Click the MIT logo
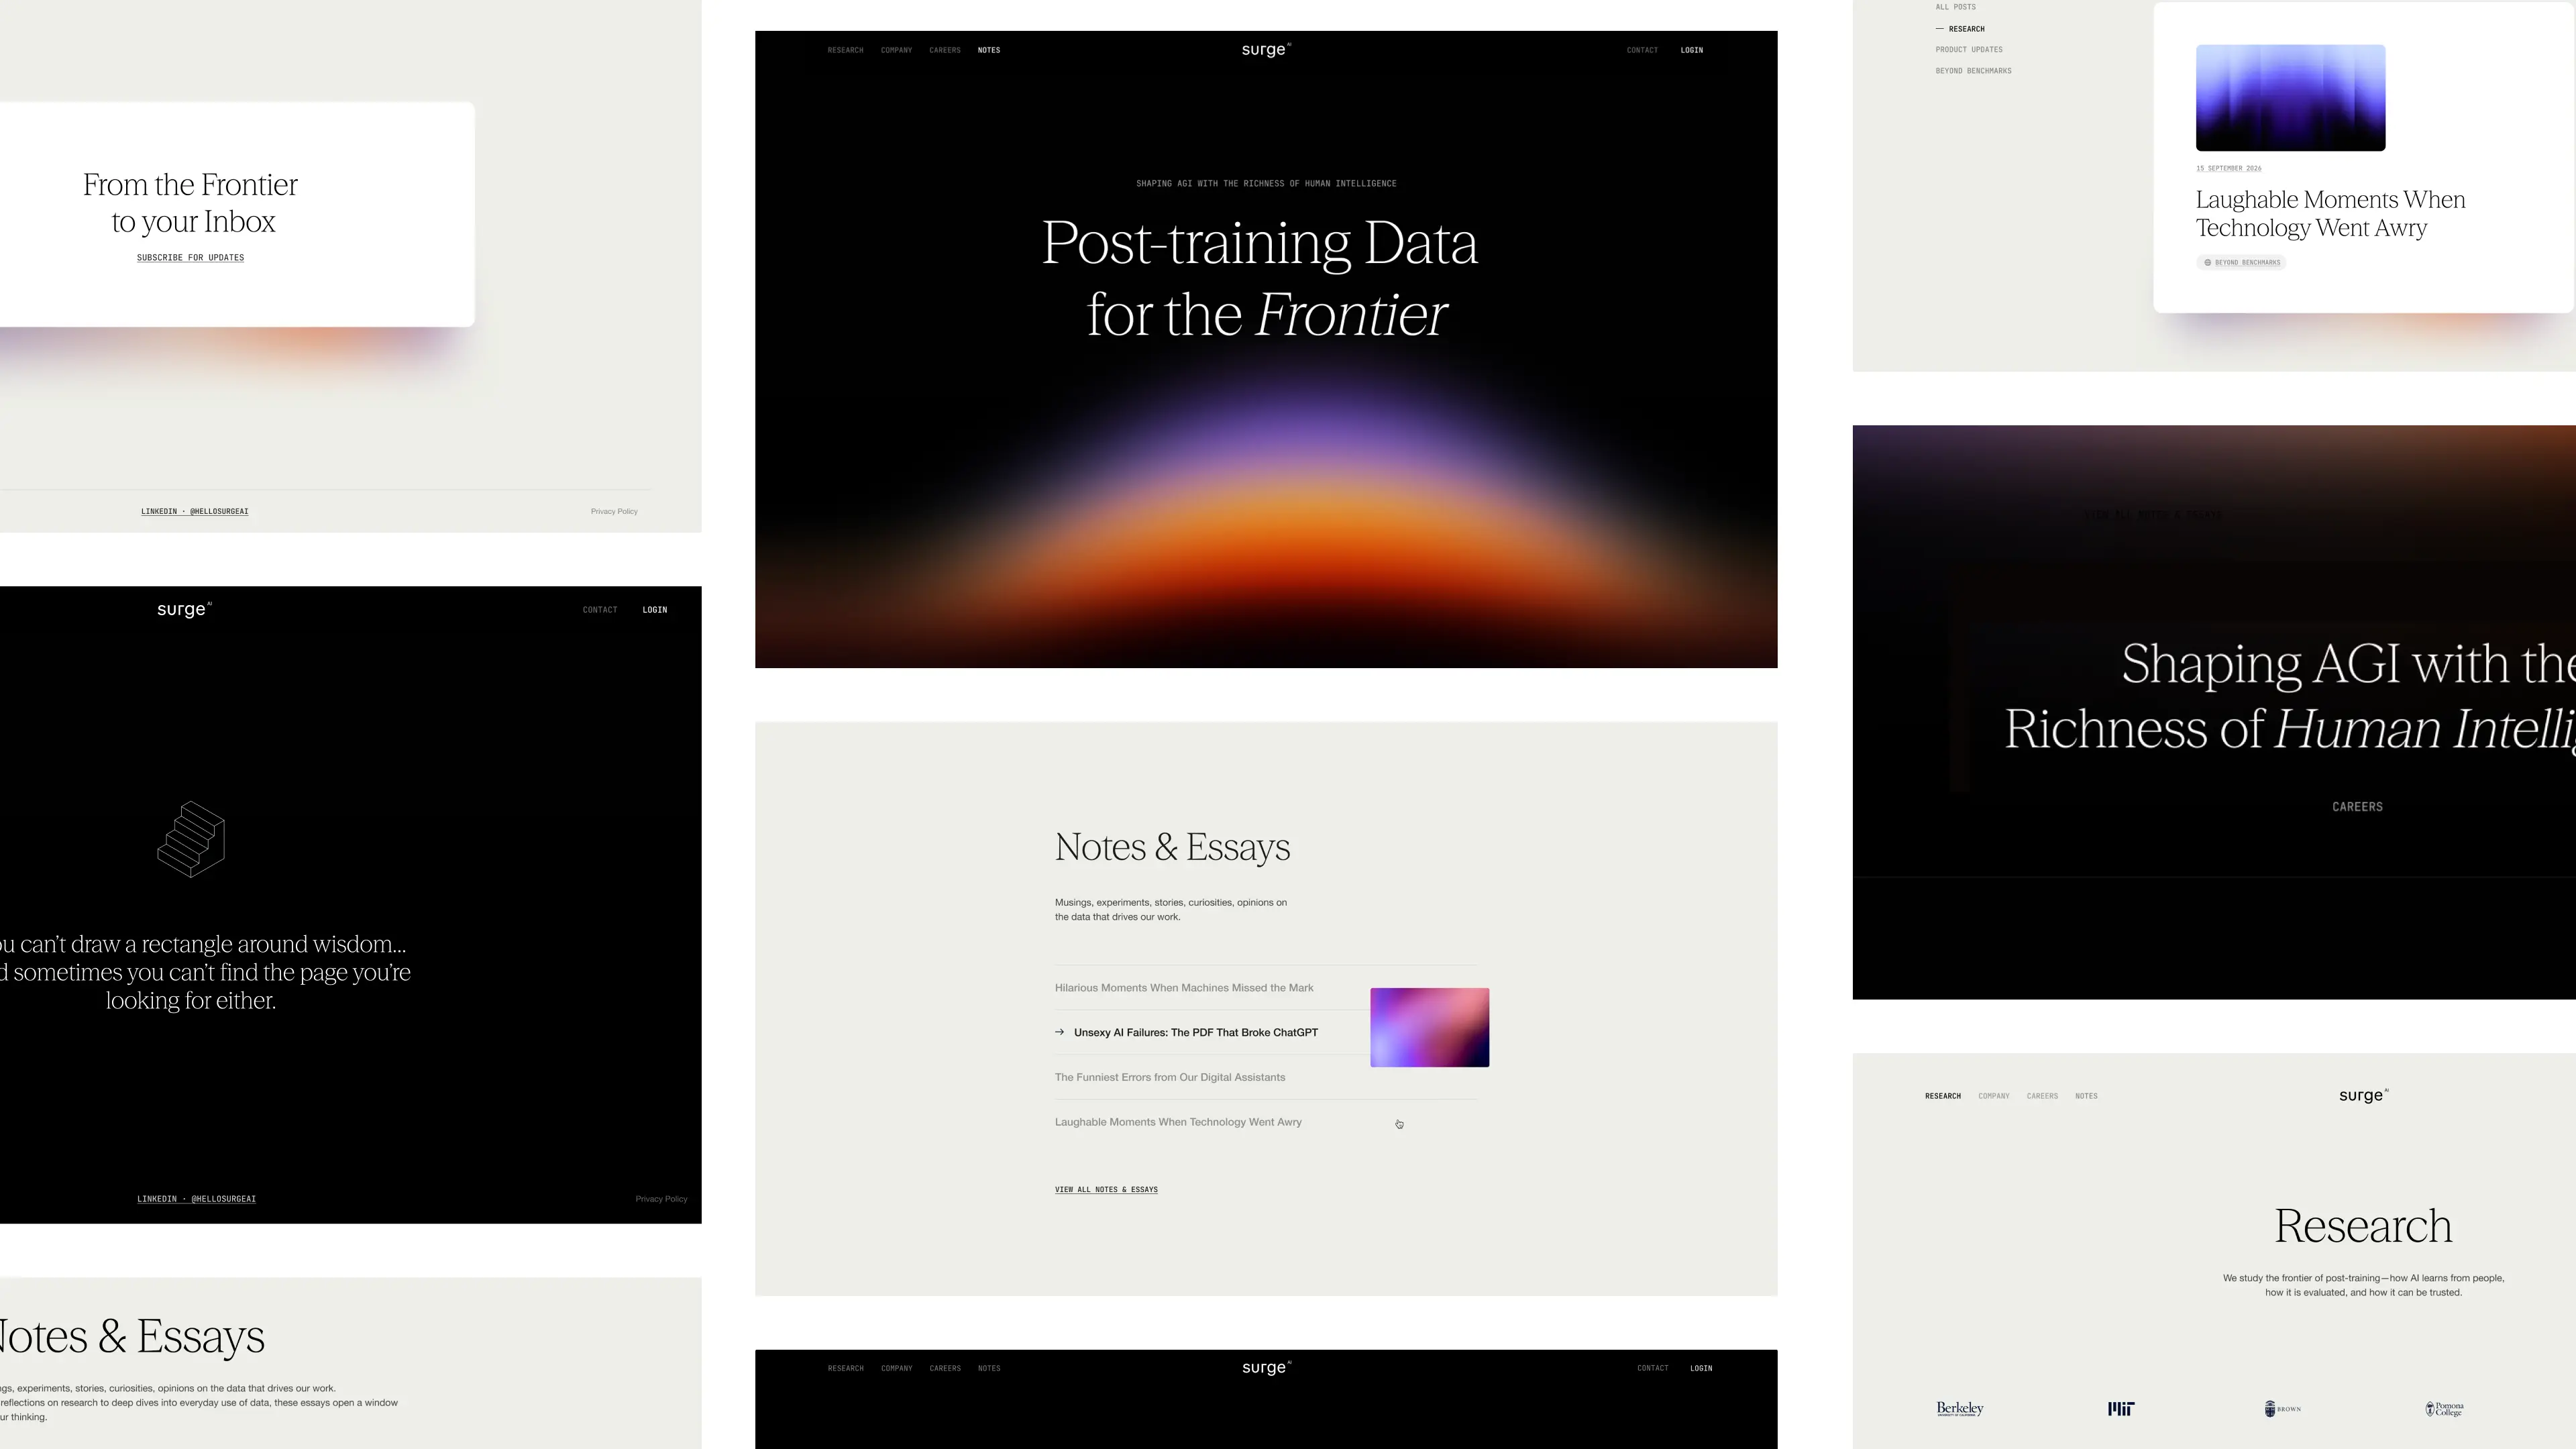The width and height of the screenshot is (2576, 1449). [x=2120, y=1408]
